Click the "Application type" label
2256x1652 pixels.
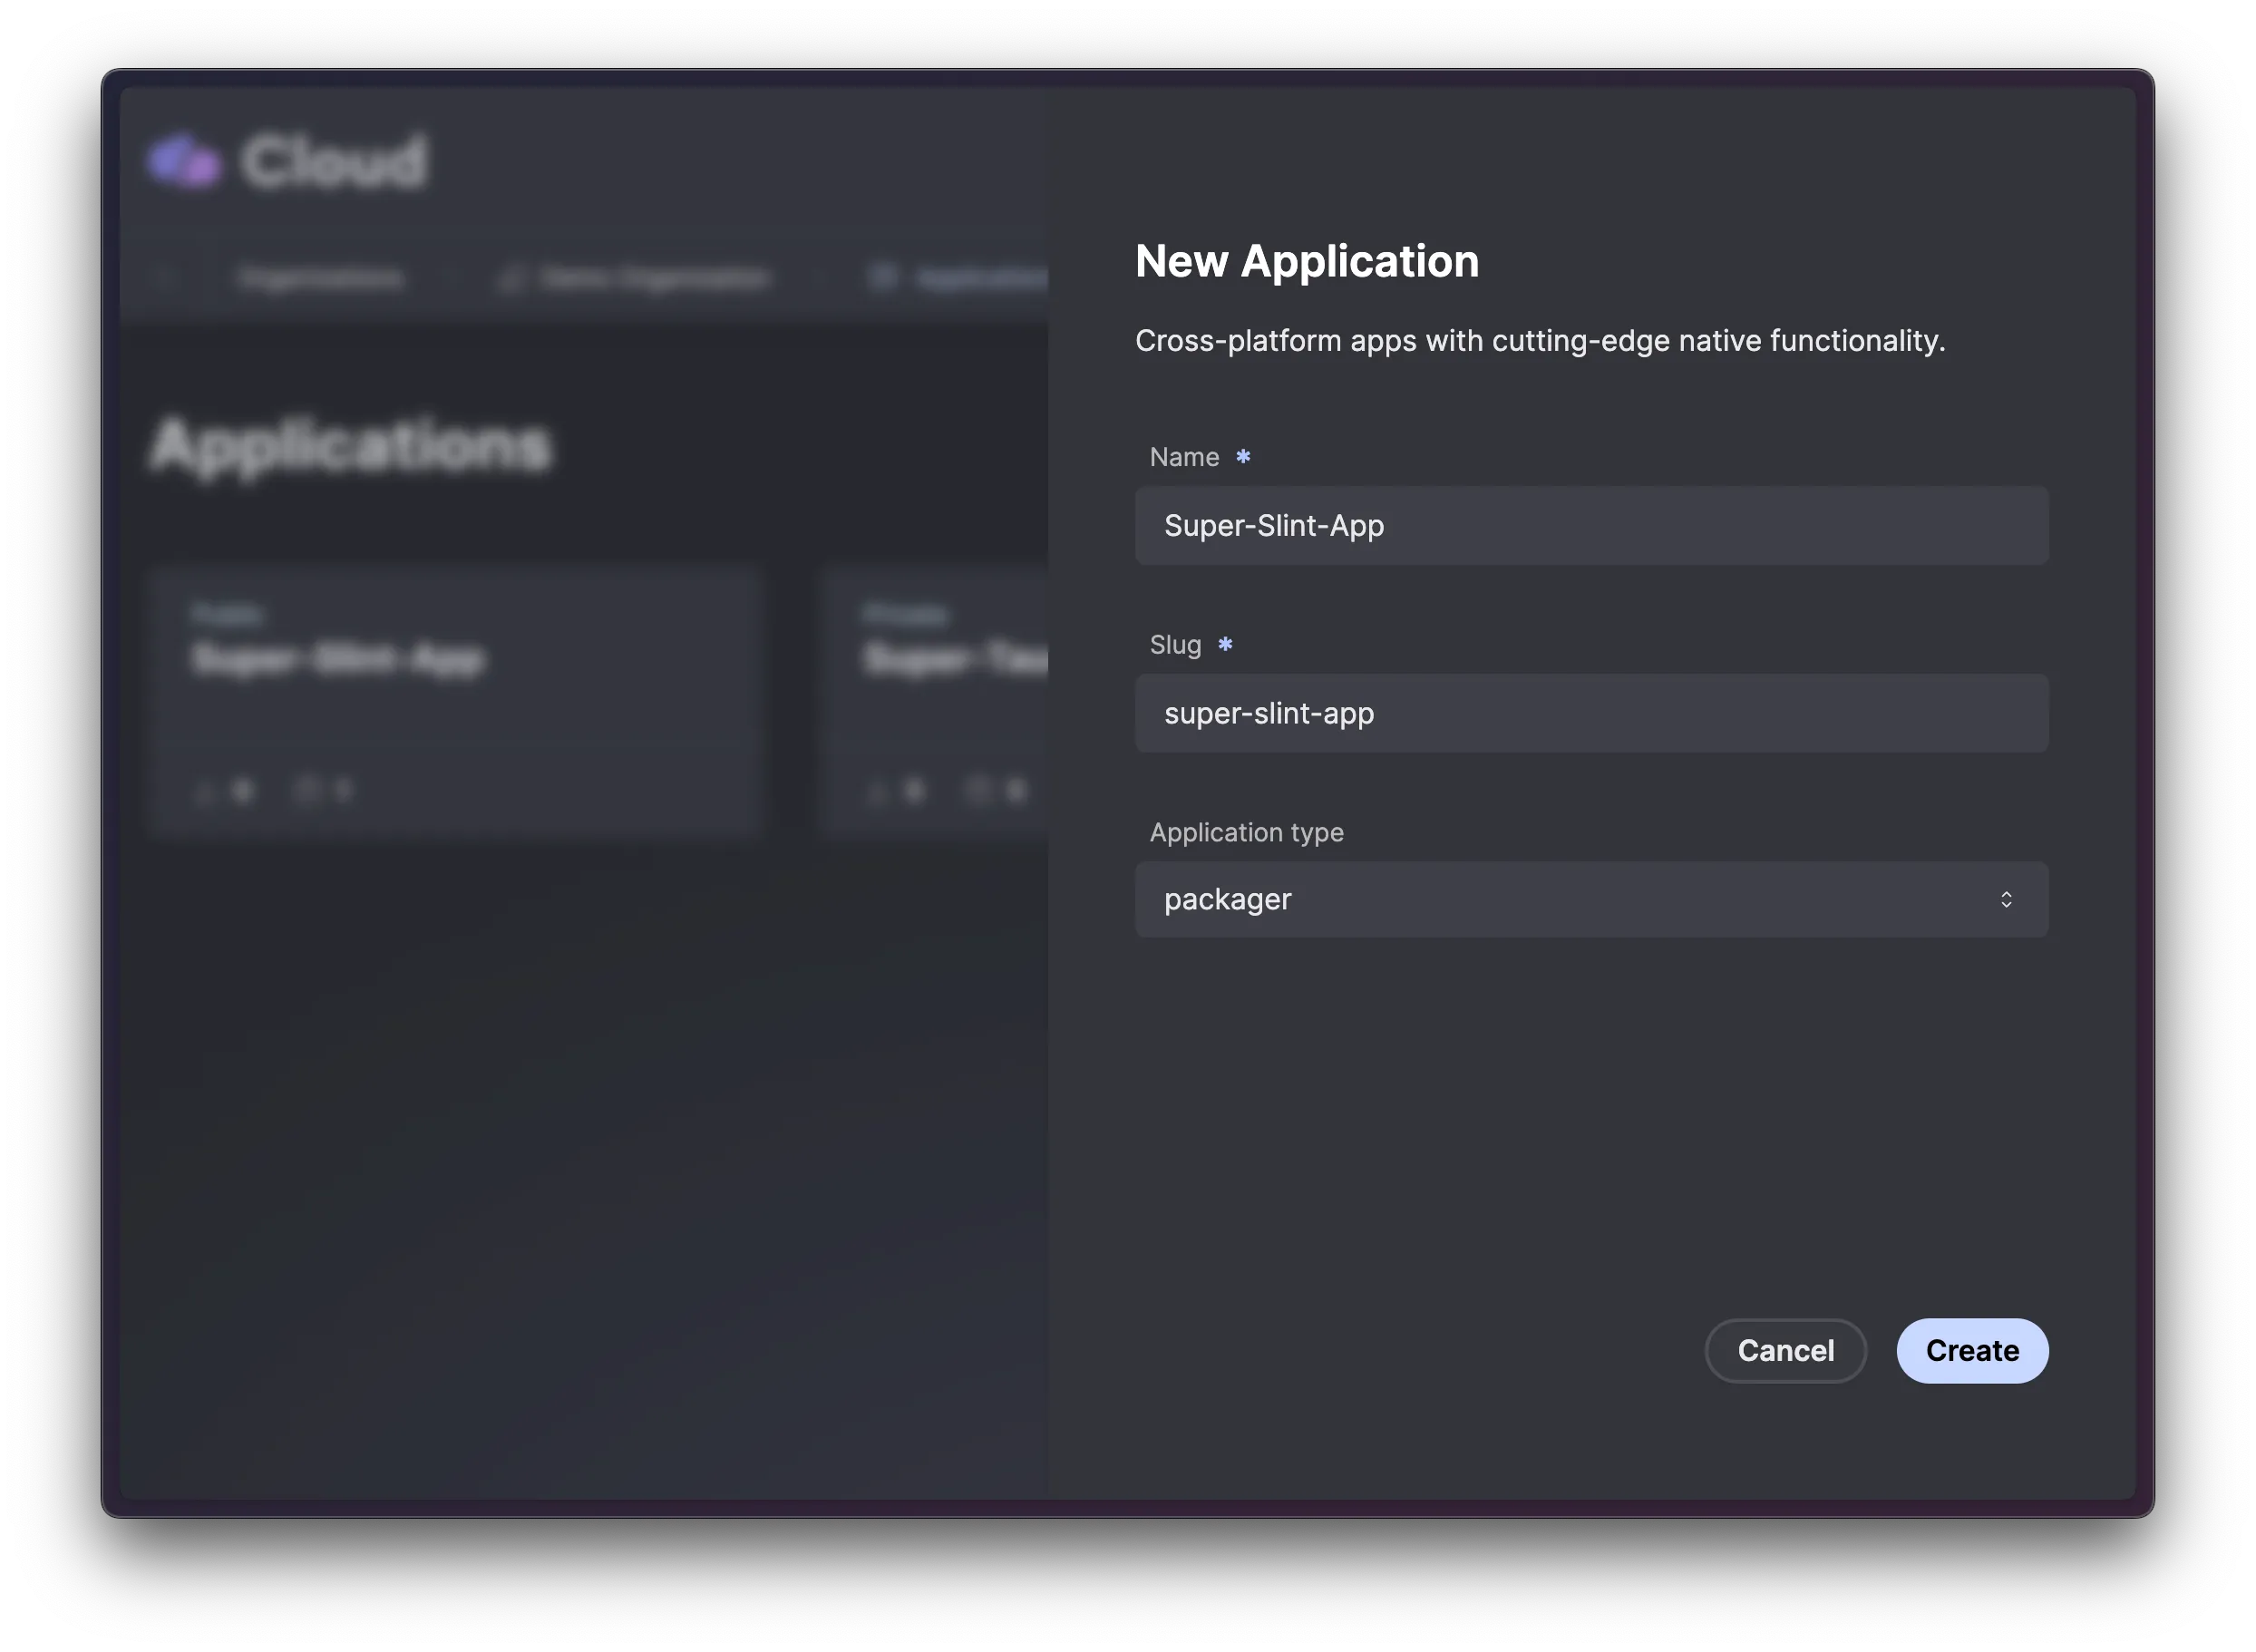tap(1246, 832)
